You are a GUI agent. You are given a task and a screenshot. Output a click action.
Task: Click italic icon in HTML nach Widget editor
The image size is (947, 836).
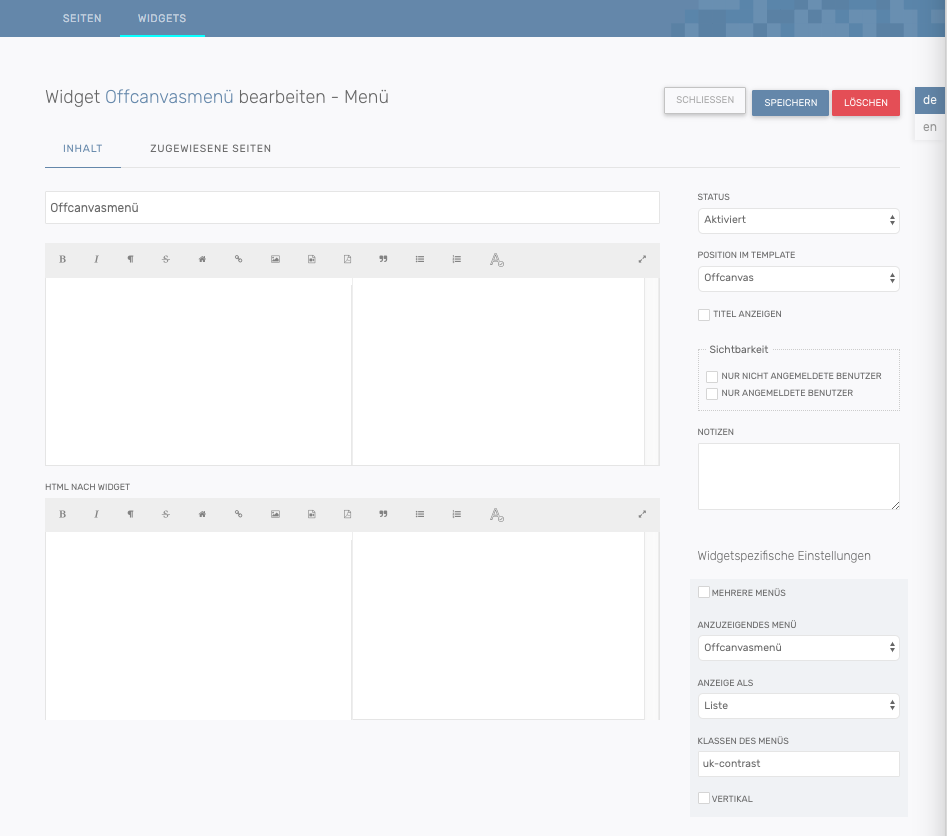point(96,514)
